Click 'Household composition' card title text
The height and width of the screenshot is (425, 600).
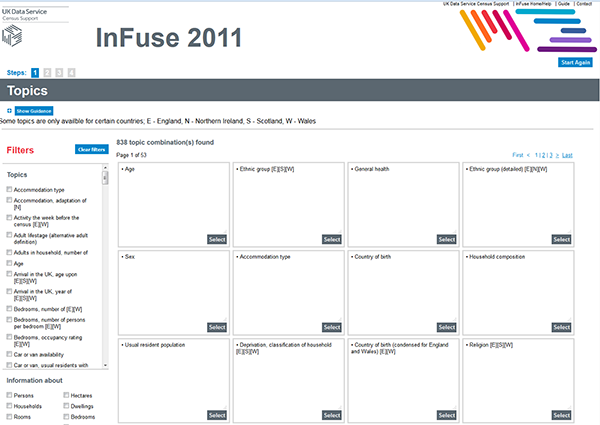(497, 257)
